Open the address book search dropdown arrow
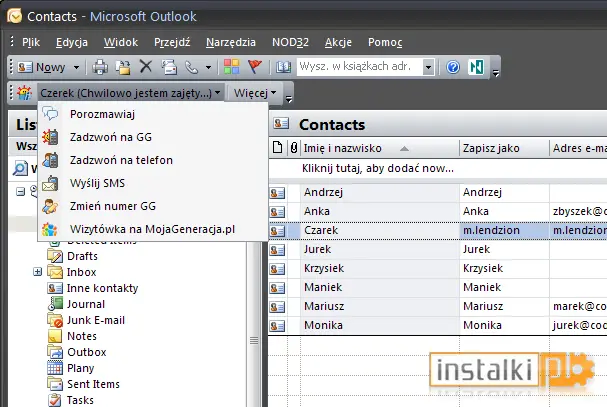This screenshot has height=407, width=607. pos(429,67)
